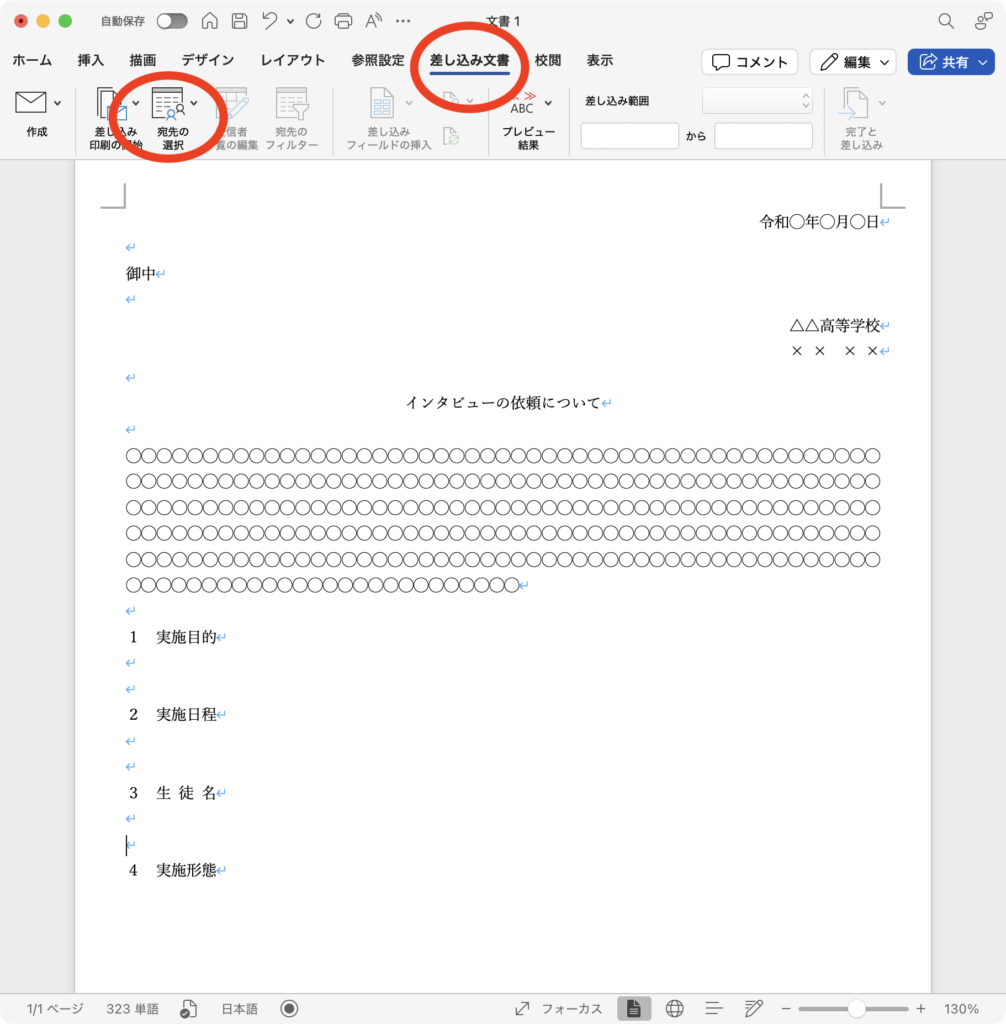Switch to web layout view globe icon
The image size is (1006, 1024).
(675, 1008)
